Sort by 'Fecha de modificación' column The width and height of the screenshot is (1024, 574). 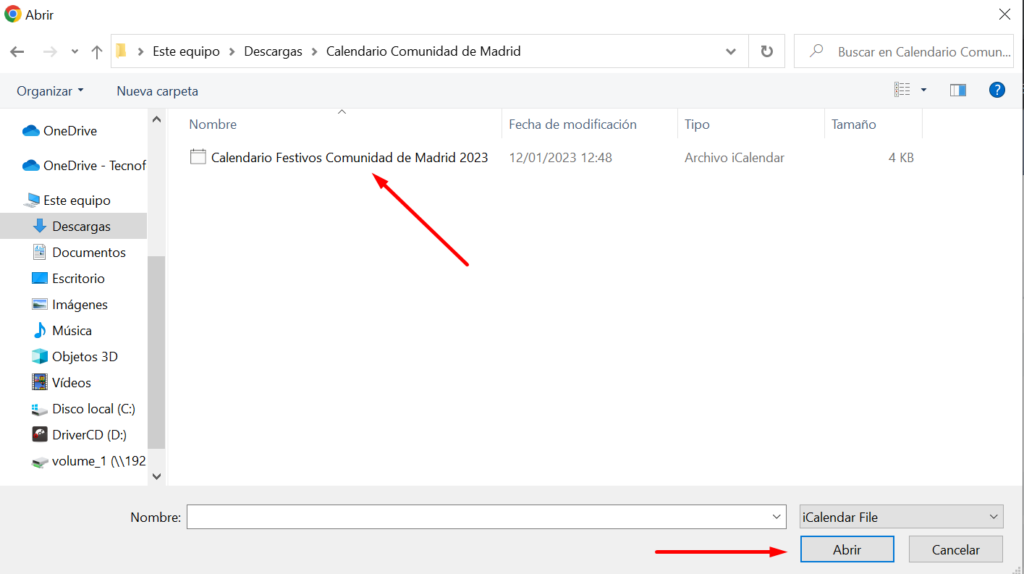tap(572, 124)
